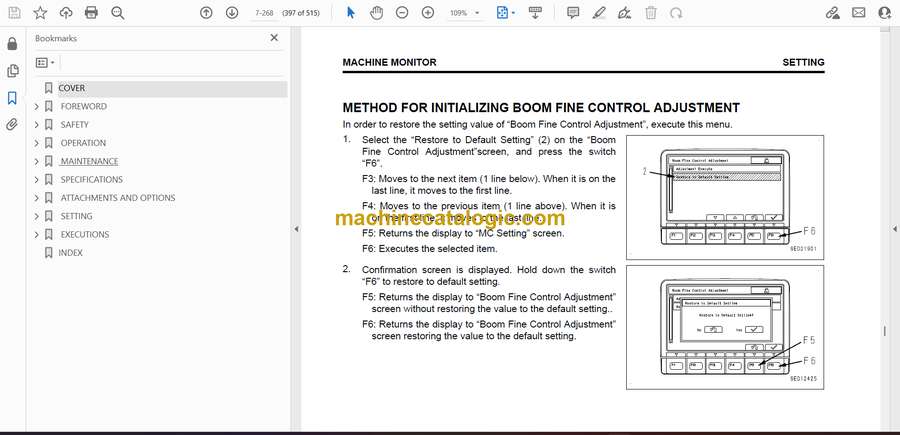Open the find text magnifier tool

pyautogui.click(x=118, y=13)
